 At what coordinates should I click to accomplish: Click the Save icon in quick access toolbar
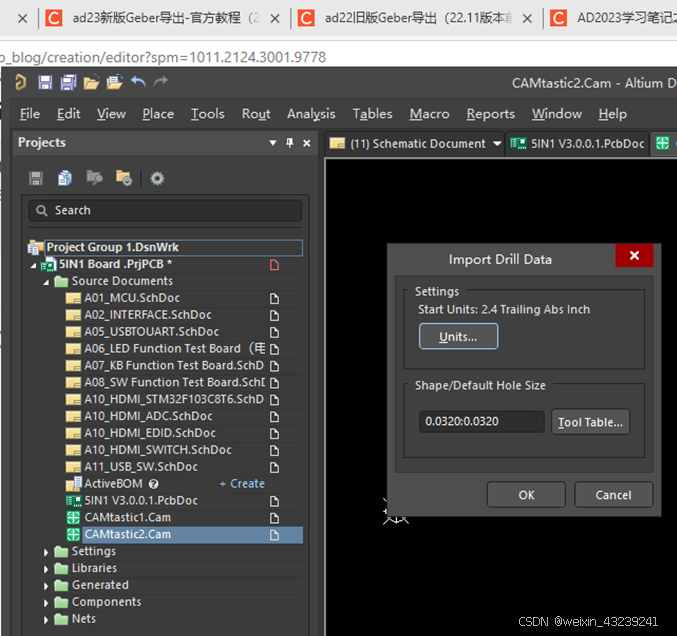point(45,82)
